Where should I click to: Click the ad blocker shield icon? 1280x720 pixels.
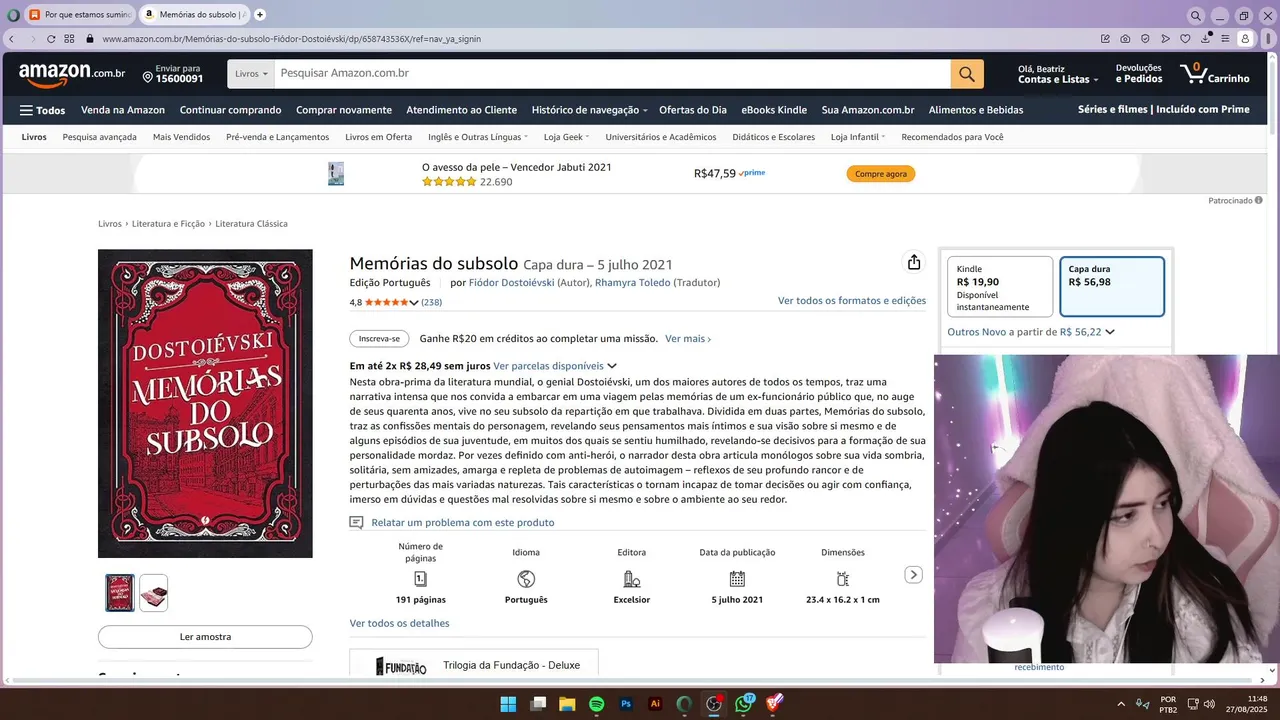pos(1145,39)
